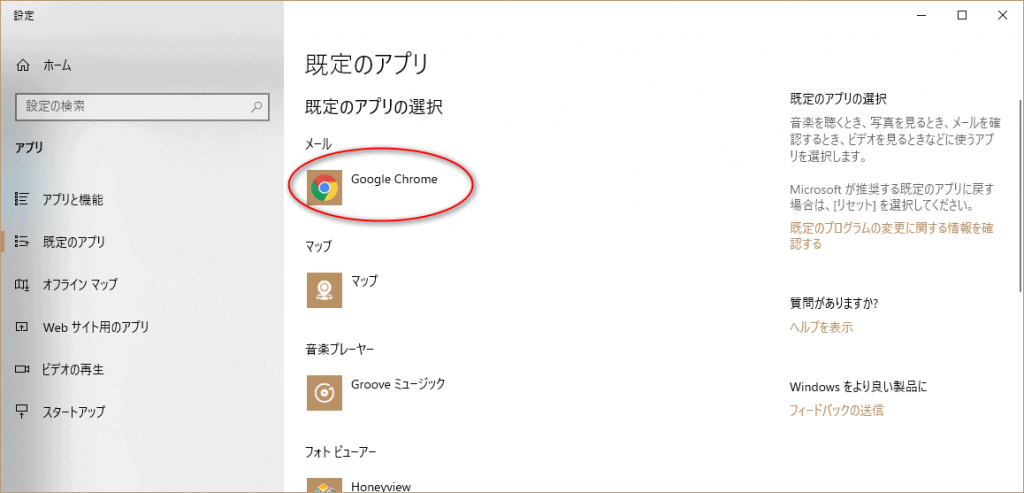Open Web サイト用のアプリ section

pyautogui.click(x=95, y=327)
